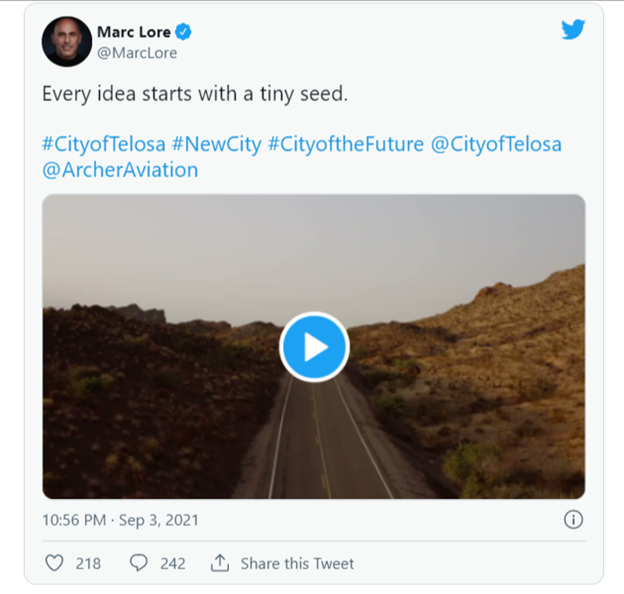Follow the #CityoftheFuture hashtag link
624x594 pixels.
pyautogui.click(x=344, y=144)
